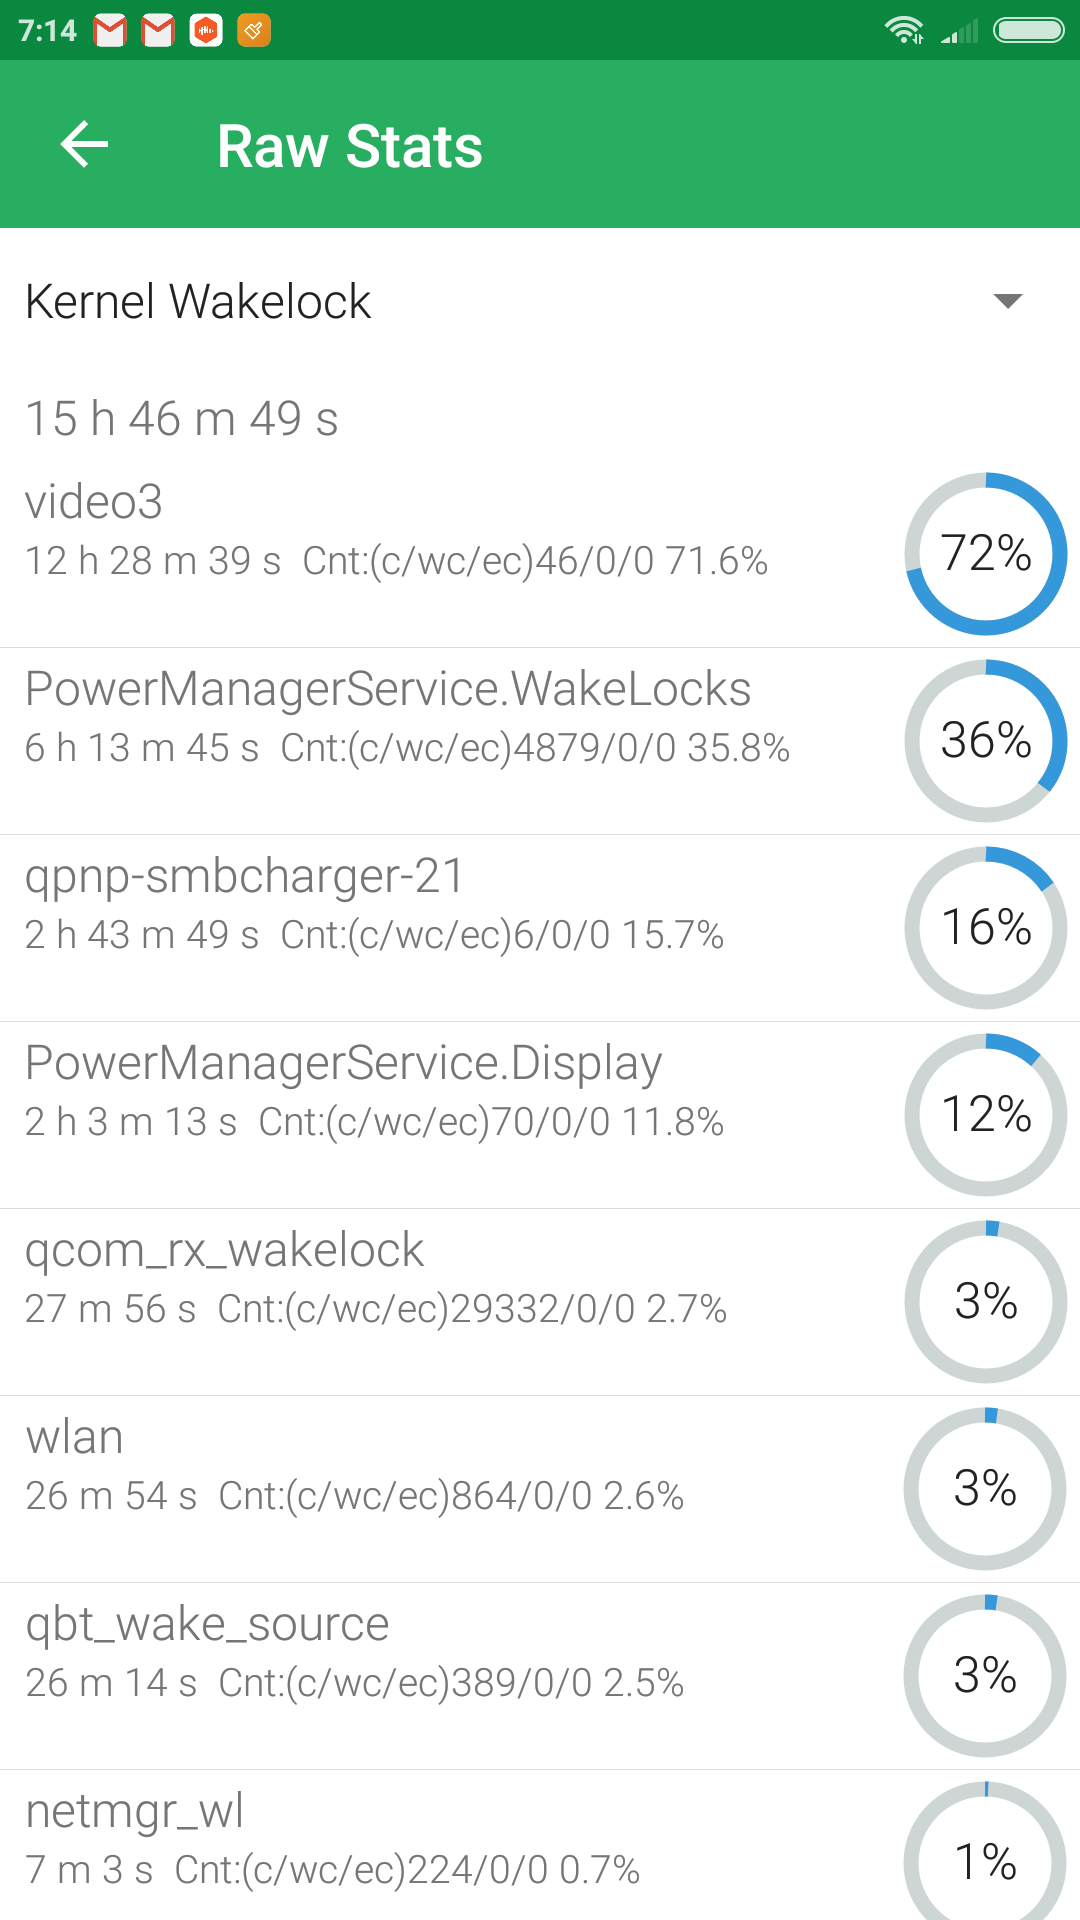
Task: Tap the cellular signal strength icon
Action: click(x=959, y=31)
